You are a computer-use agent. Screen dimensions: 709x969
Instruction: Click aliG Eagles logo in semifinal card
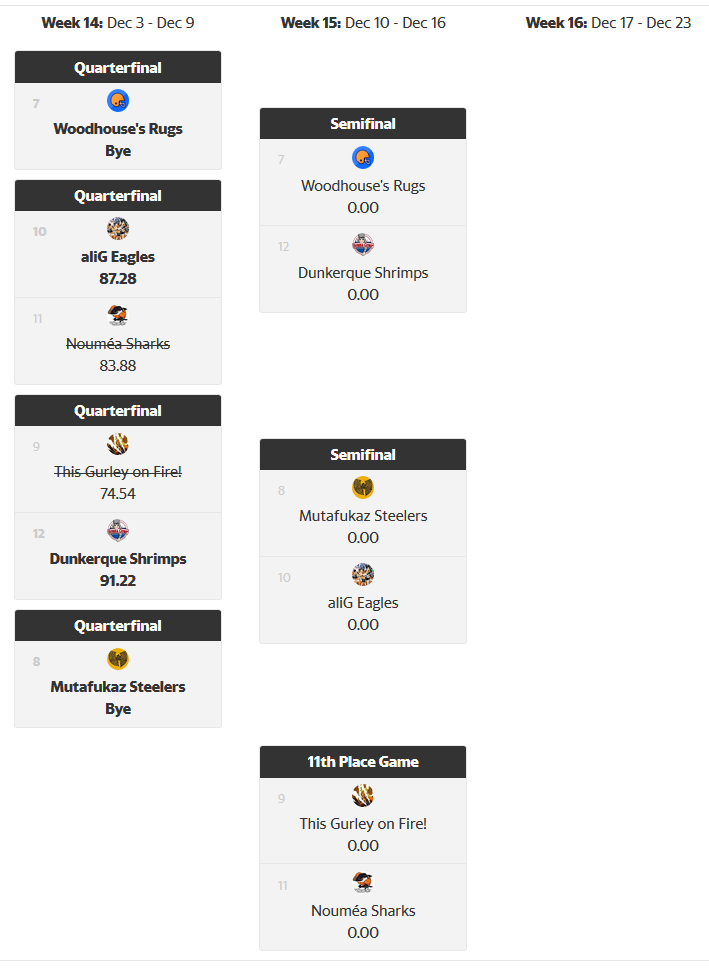coord(363,575)
